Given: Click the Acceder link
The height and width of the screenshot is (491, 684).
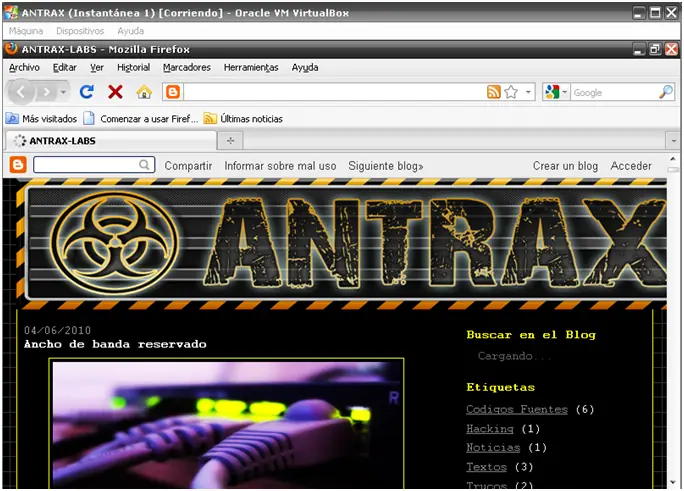Looking at the screenshot, I should point(631,166).
